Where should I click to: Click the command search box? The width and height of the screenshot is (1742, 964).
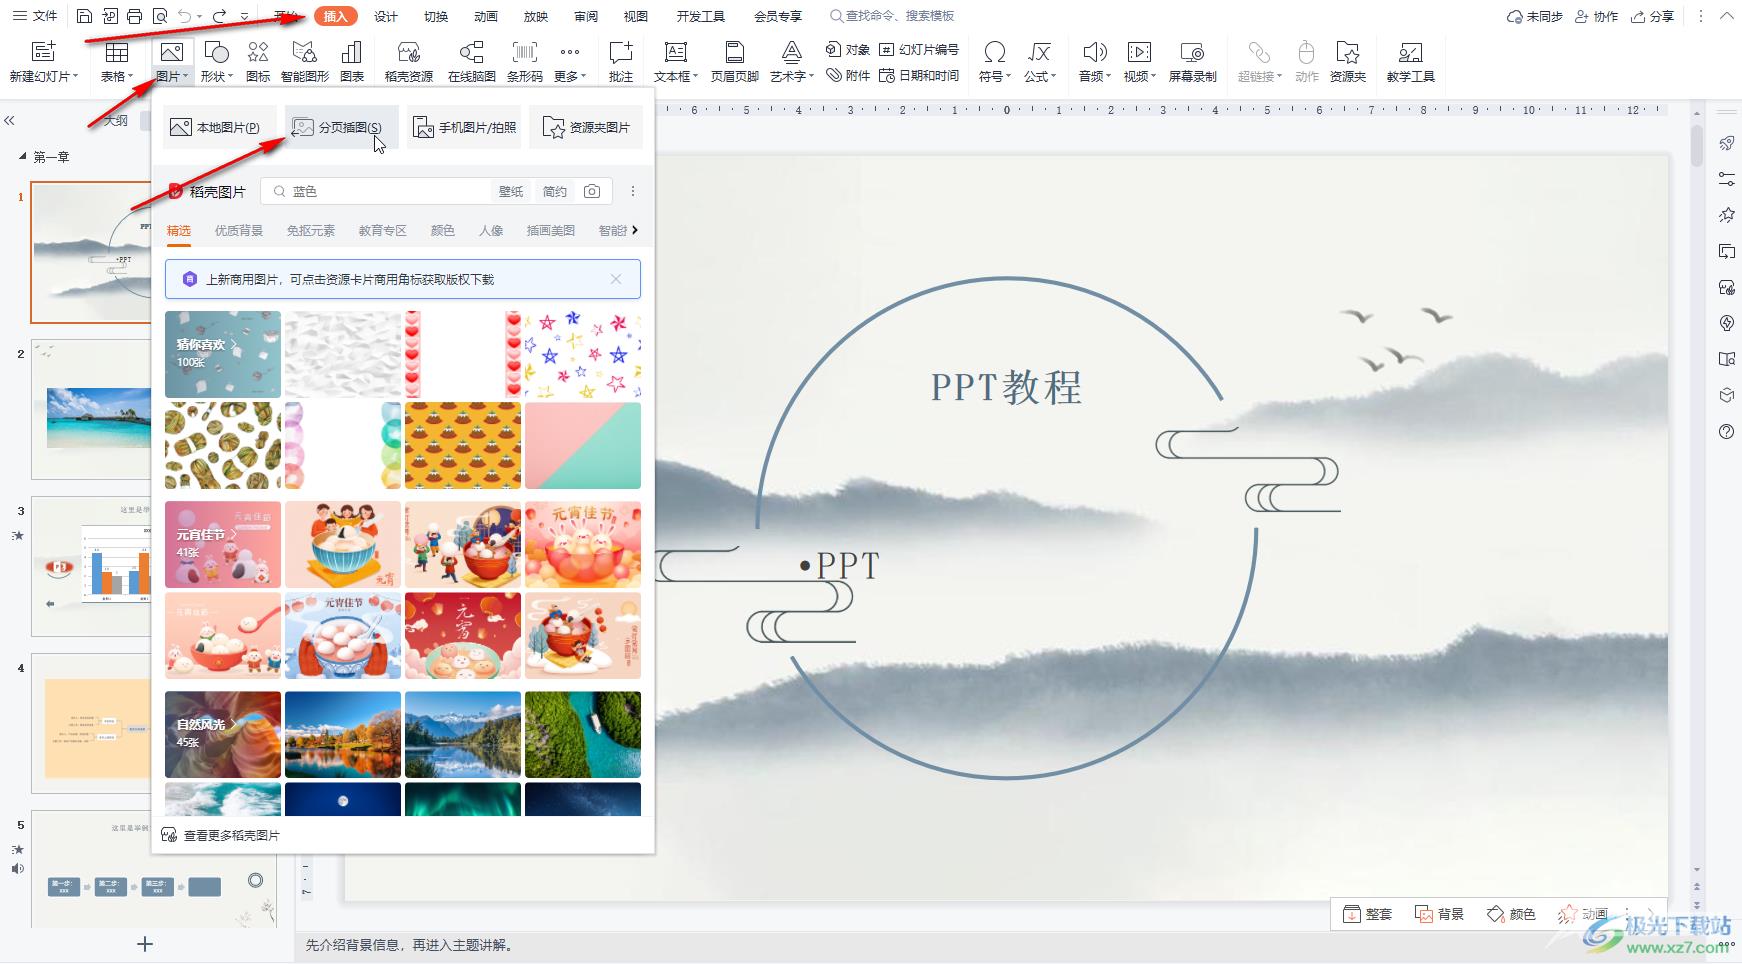coord(892,16)
